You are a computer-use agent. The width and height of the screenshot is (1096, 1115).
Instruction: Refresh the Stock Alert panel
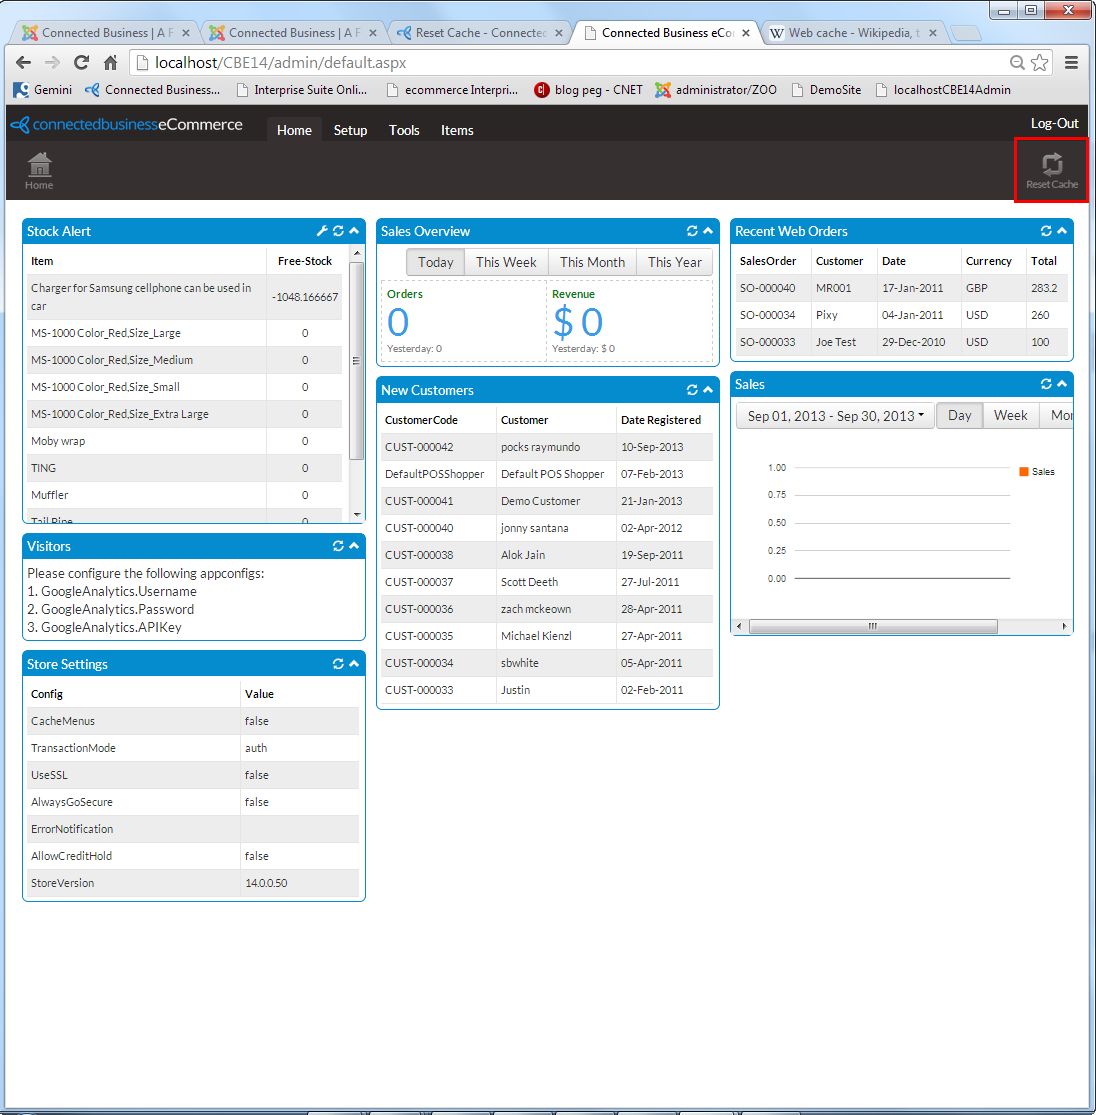pyautogui.click(x=338, y=231)
